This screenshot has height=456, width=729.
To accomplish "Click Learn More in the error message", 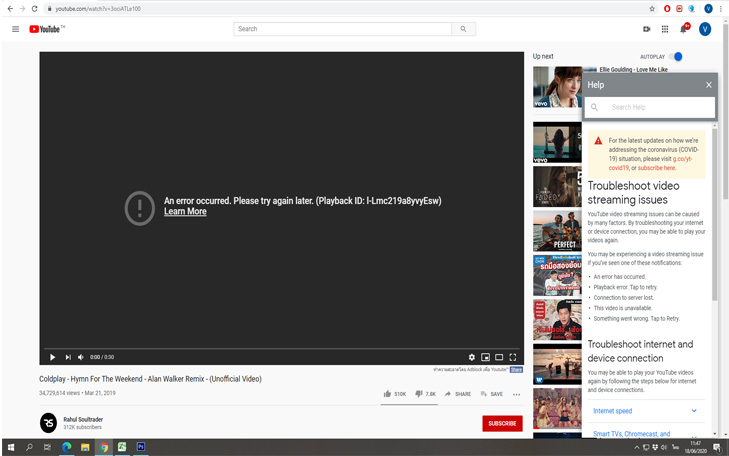I will point(185,211).
